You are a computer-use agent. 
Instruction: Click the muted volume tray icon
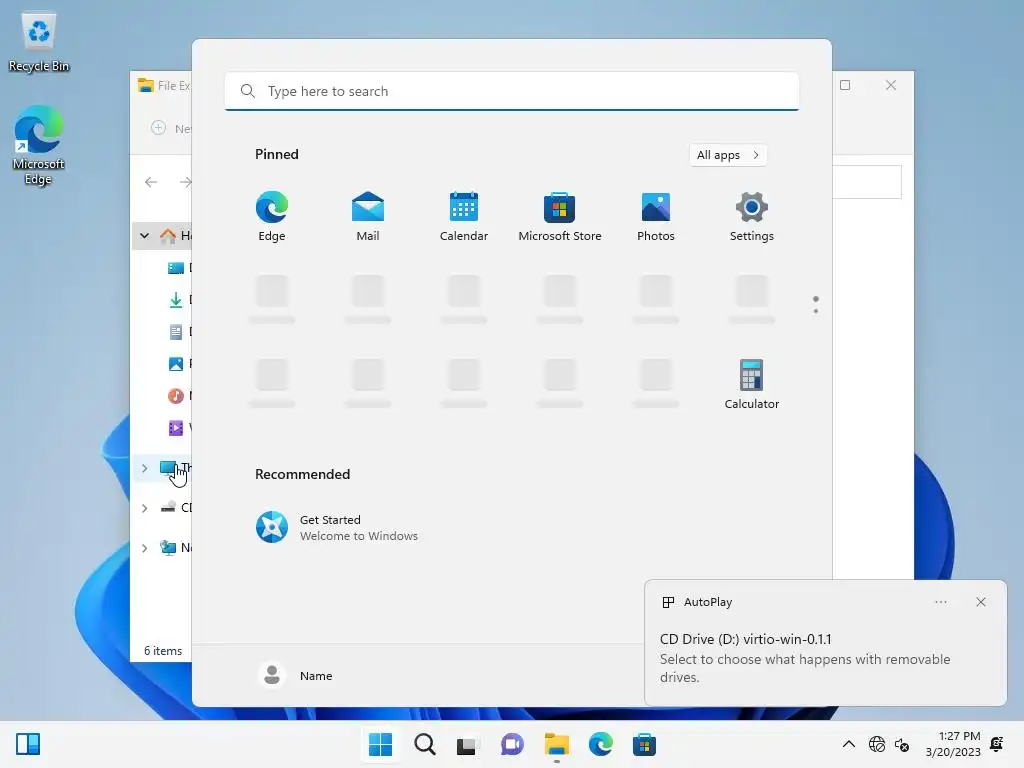(x=903, y=744)
